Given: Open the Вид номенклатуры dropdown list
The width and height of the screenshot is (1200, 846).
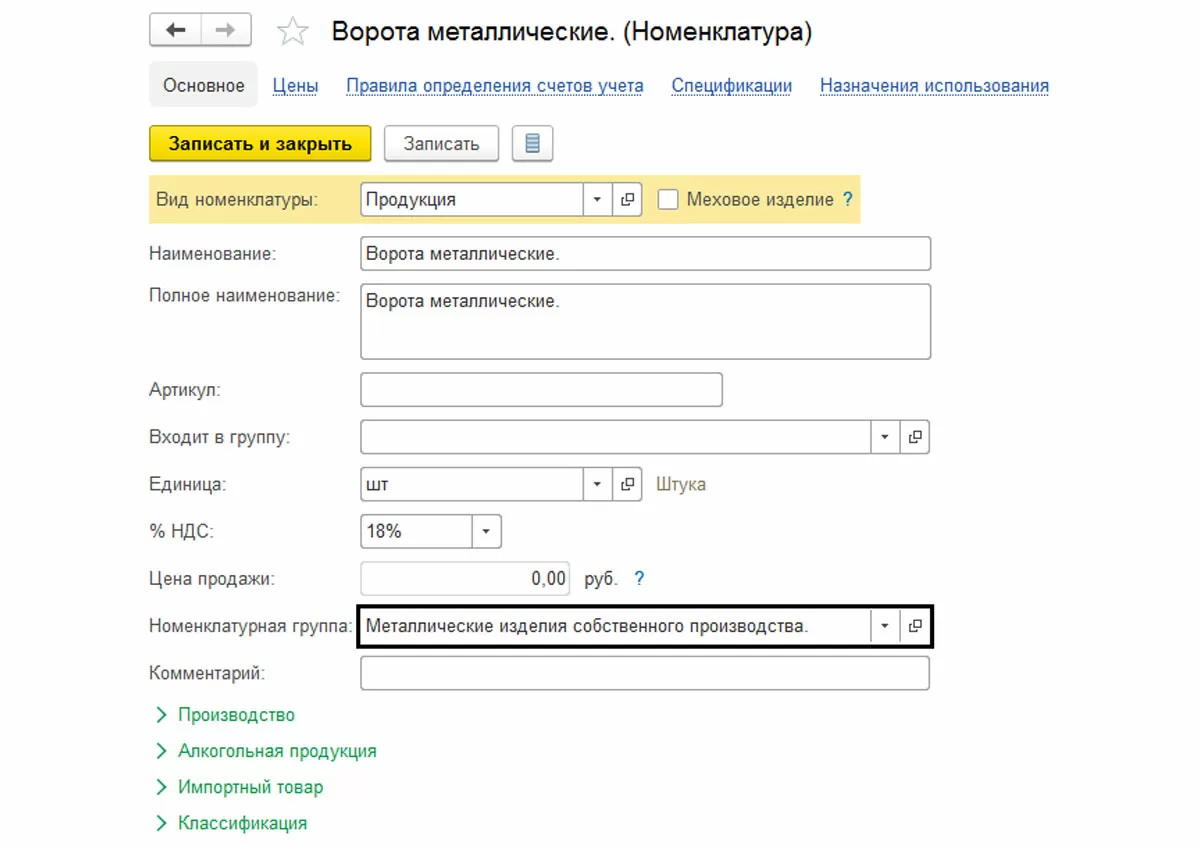Looking at the screenshot, I should [597, 199].
